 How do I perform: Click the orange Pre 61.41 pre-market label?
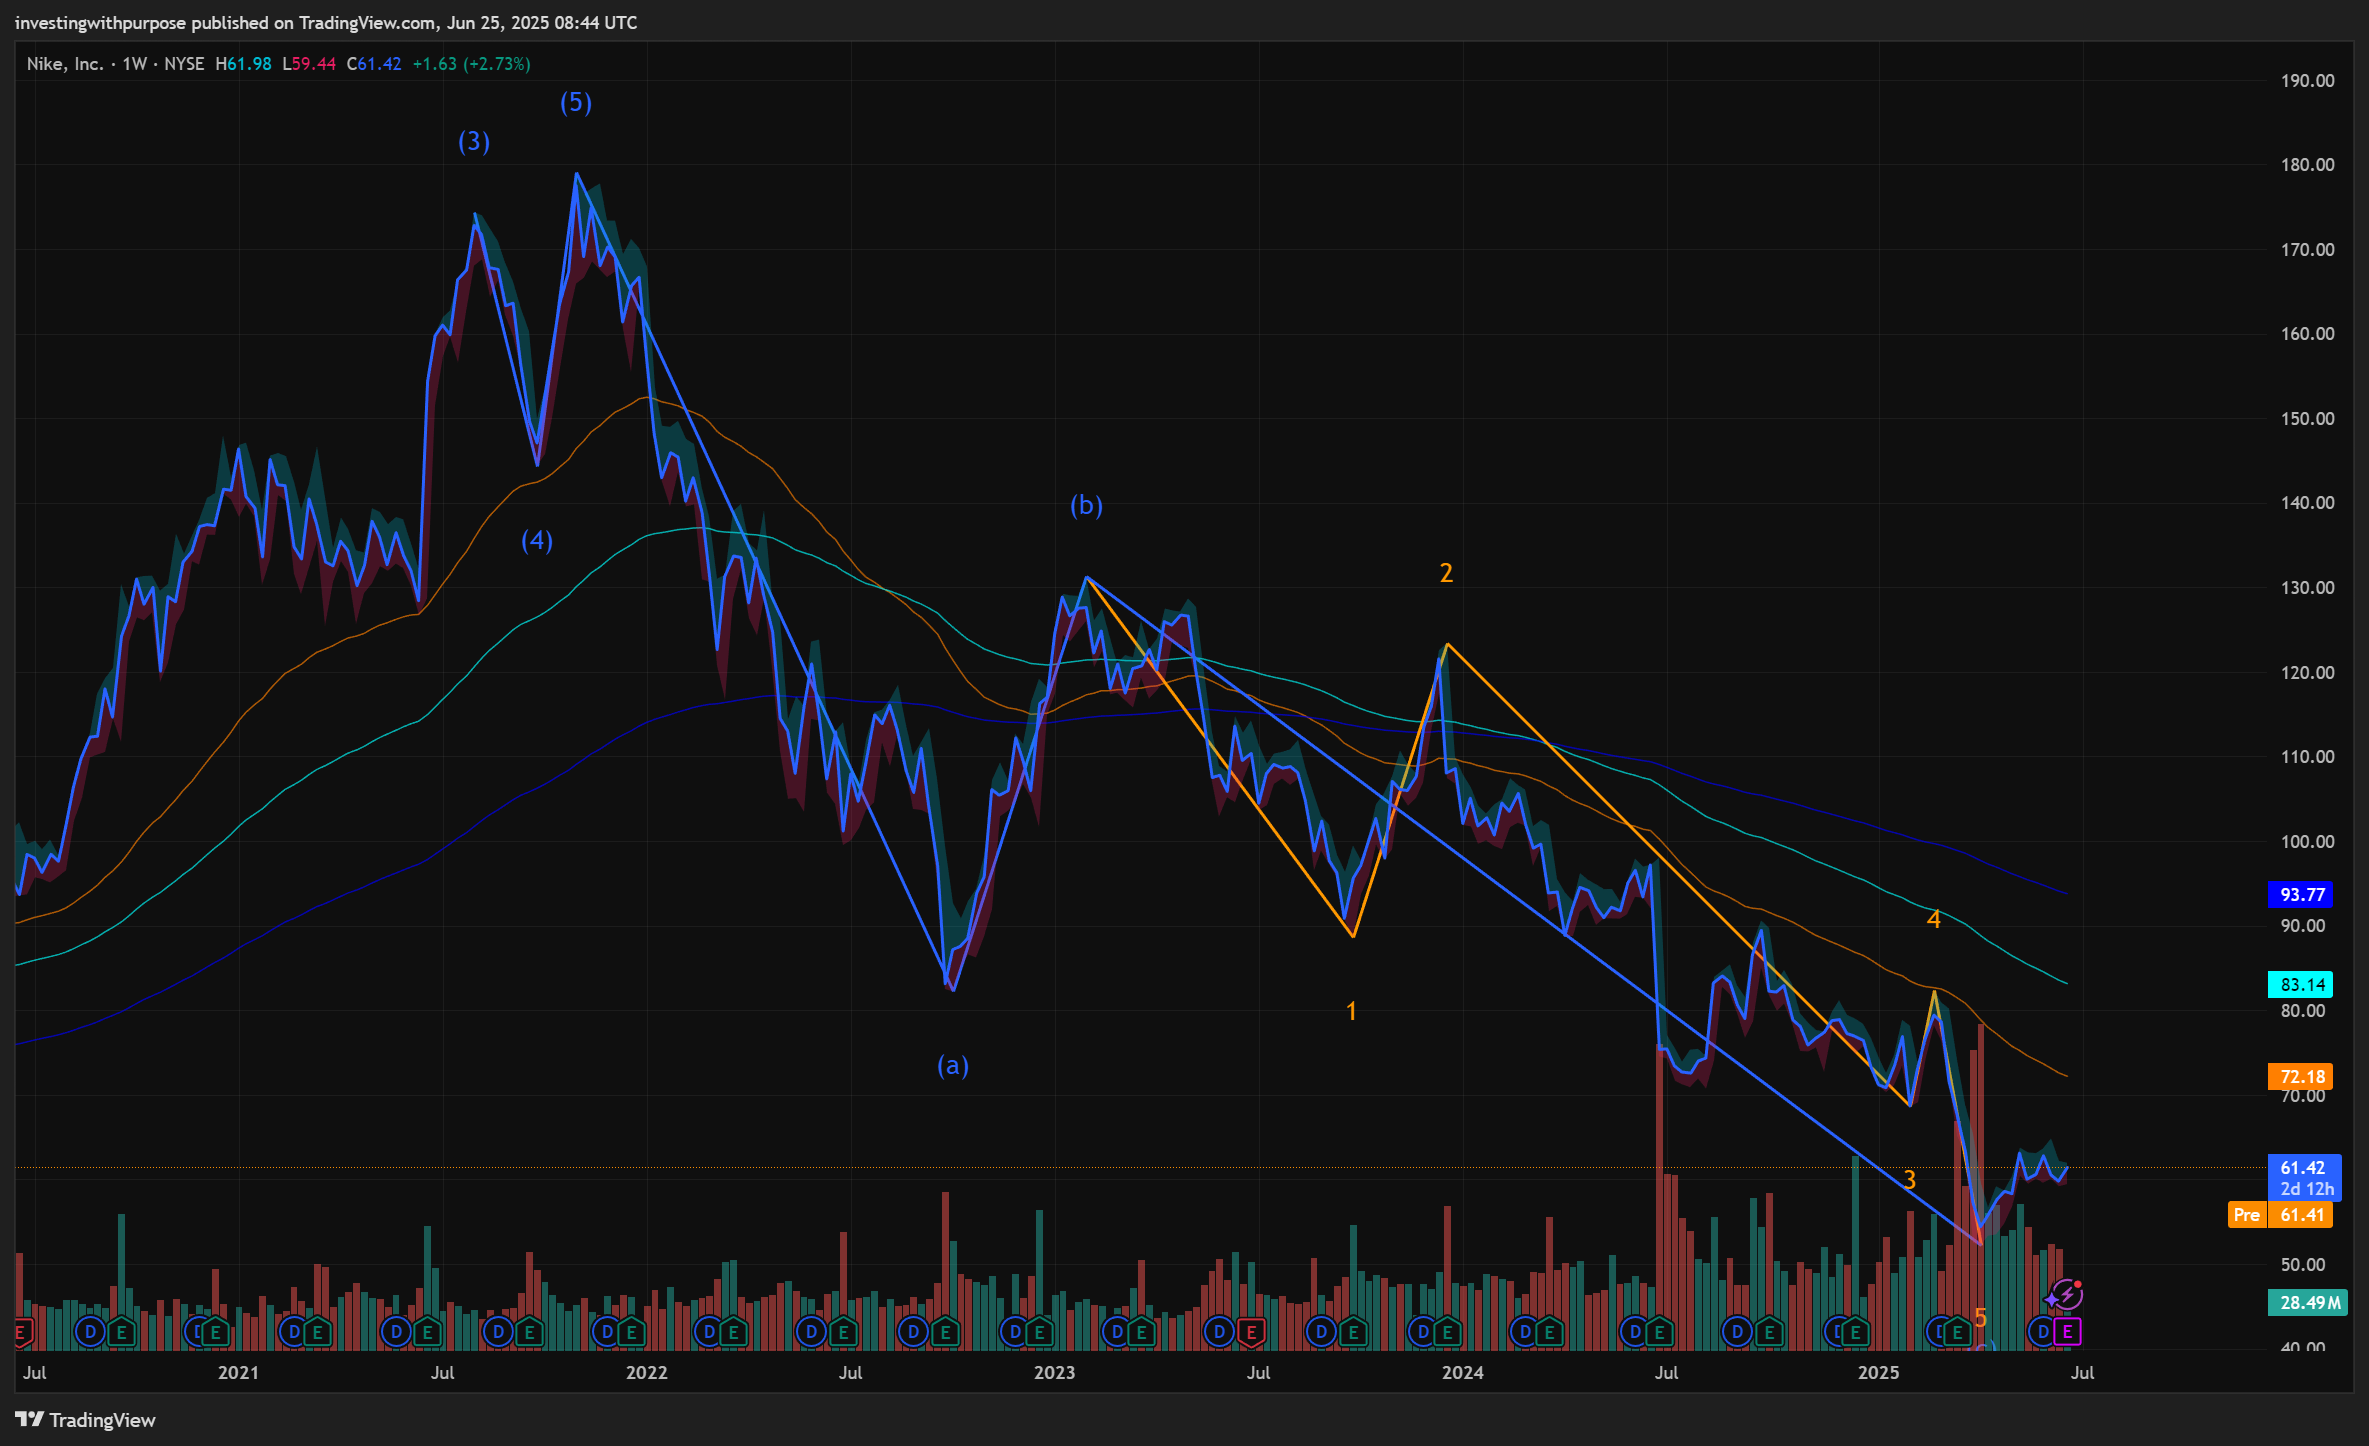pyautogui.click(x=2280, y=1214)
